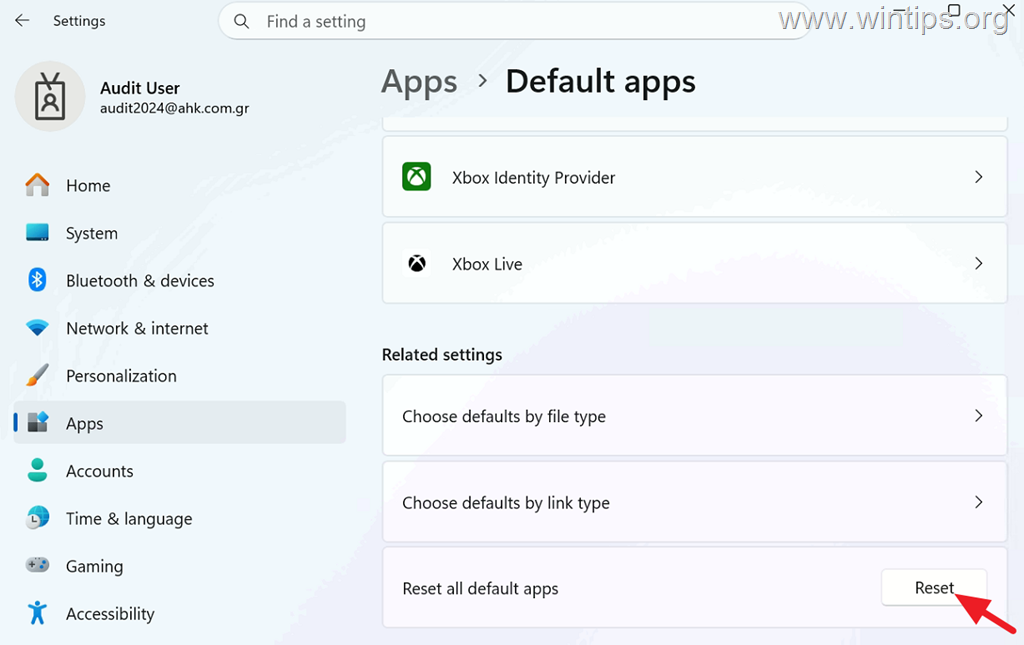
Task: Click the System monitor icon
Action: 37,232
